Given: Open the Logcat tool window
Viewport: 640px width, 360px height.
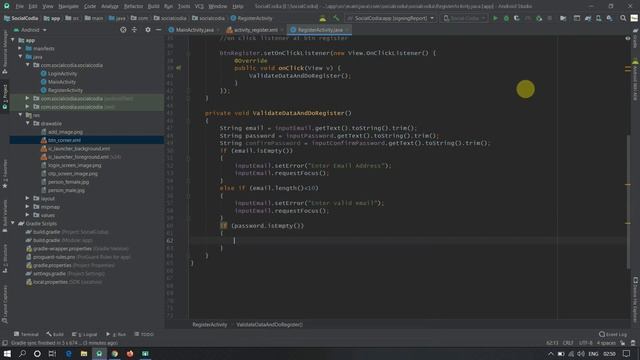Looking at the screenshot, I should coord(84,334).
